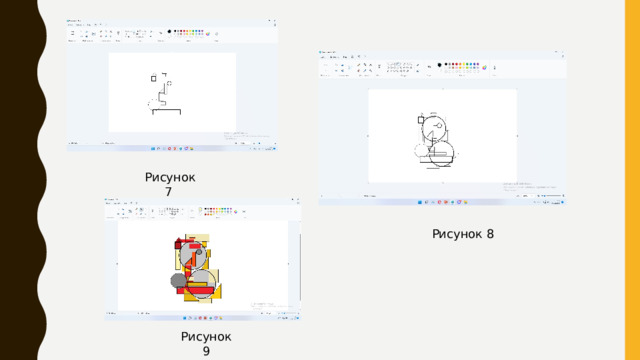The width and height of the screenshot is (640, 360).
Task: Select Color picker tool in Рисунок 8 window
Action: 365,71
